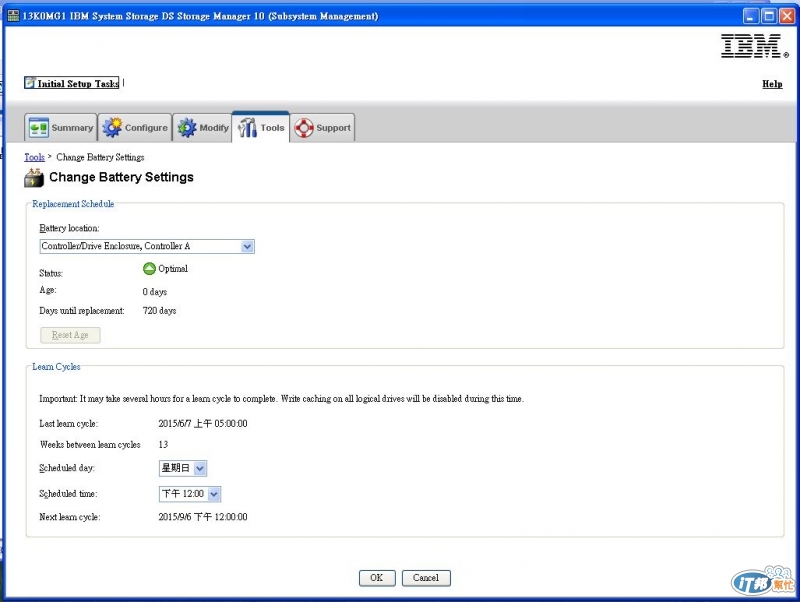Switch to the Configure tab

tap(135, 128)
